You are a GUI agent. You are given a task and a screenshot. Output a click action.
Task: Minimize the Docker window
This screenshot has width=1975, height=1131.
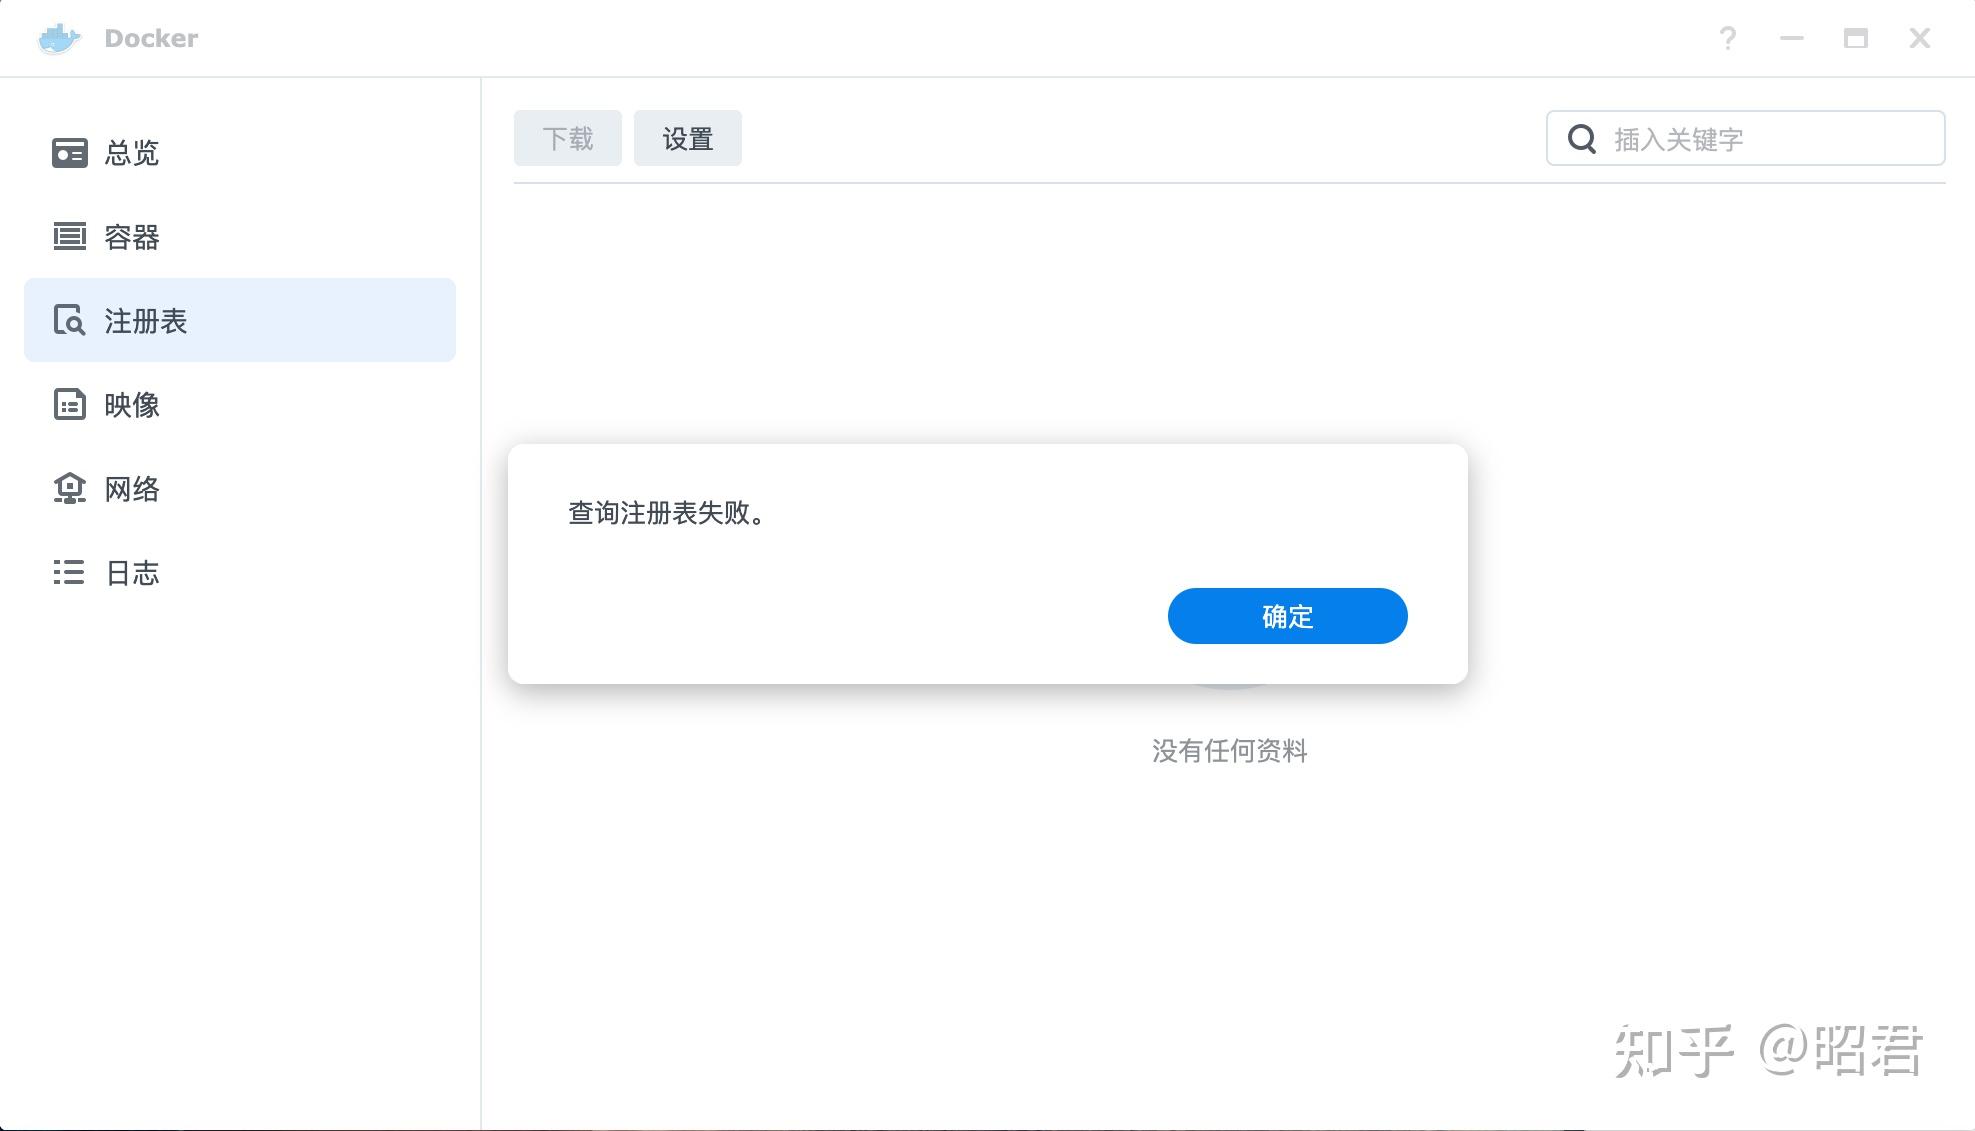(x=1791, y=39)
